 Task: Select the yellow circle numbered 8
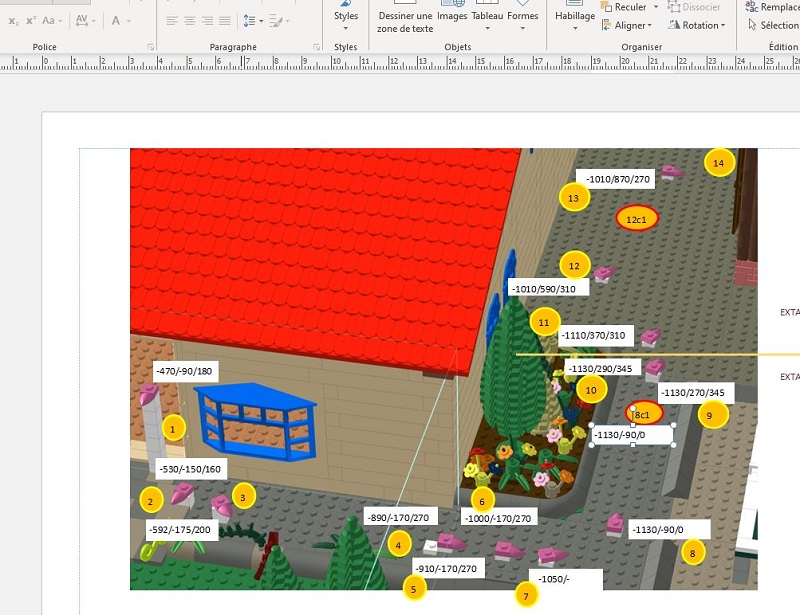coord(692,553)
